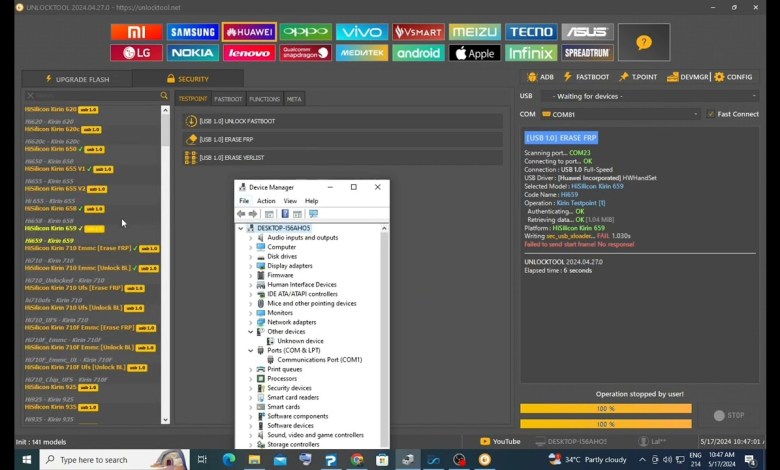Viewport: 780px width, 470px height.
Task: Click the [USB 1.0] UNLOCK FASTBOOT button
Action: [x=237, y=122]
